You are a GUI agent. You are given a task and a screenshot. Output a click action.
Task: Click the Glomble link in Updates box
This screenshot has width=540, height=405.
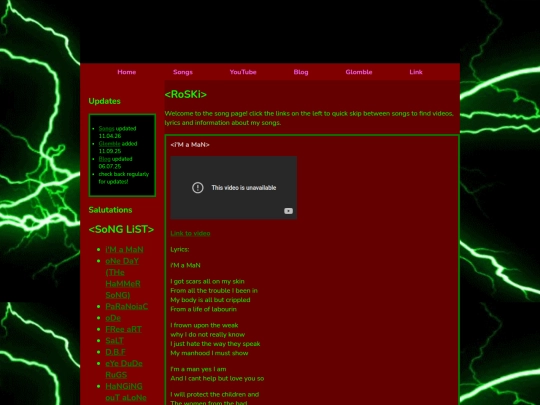coord(110,144)
